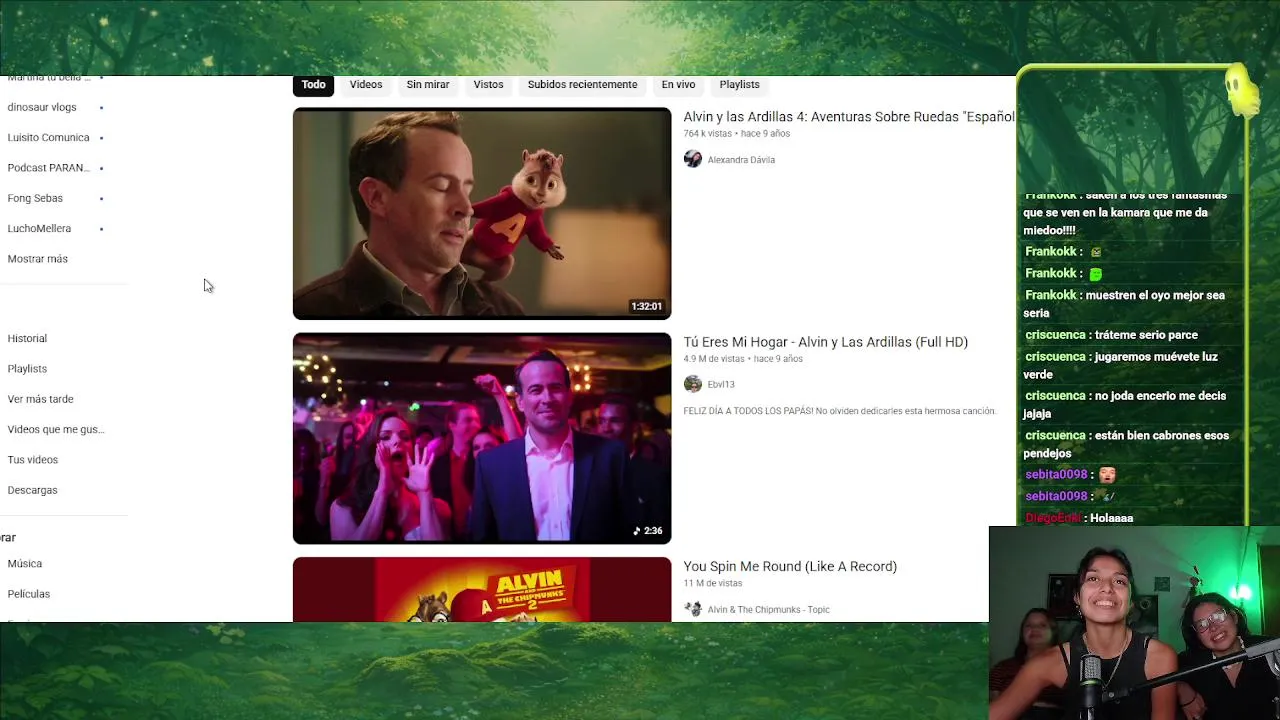This screenshot has width=1280, height=720.
Task: Open Alvin & The Chipmunks Topic avatar
Action: pos(693,609)
